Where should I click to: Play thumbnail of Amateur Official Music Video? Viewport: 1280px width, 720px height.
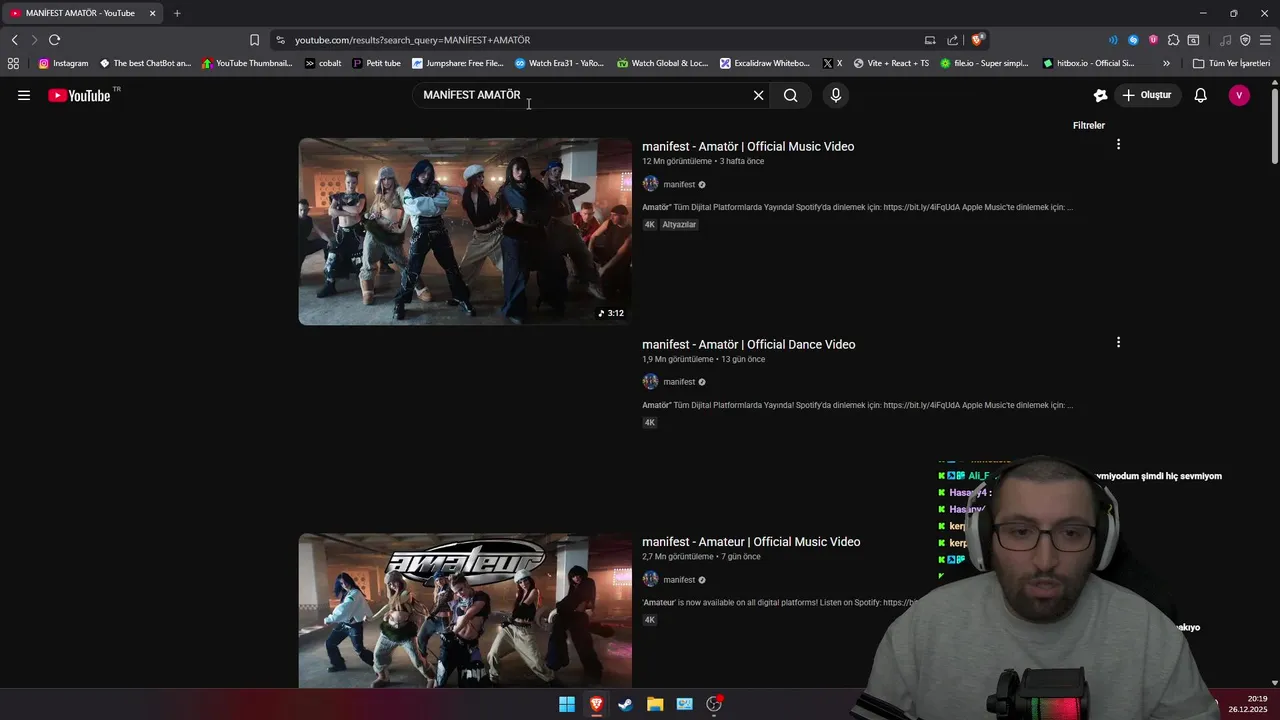point(465,610)
